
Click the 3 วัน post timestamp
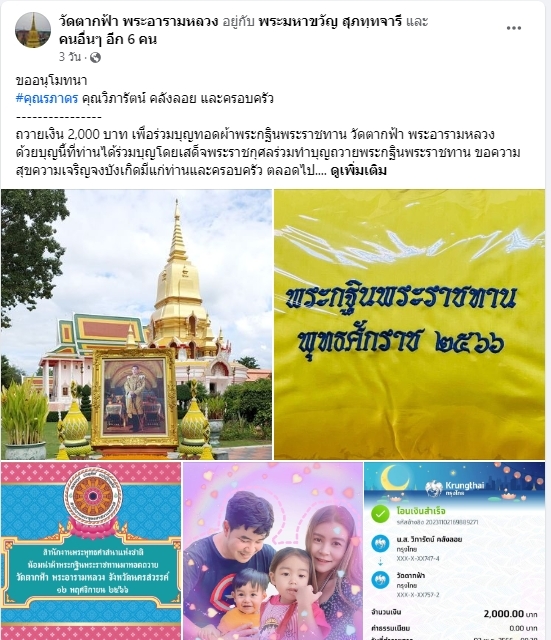point(70,57)
